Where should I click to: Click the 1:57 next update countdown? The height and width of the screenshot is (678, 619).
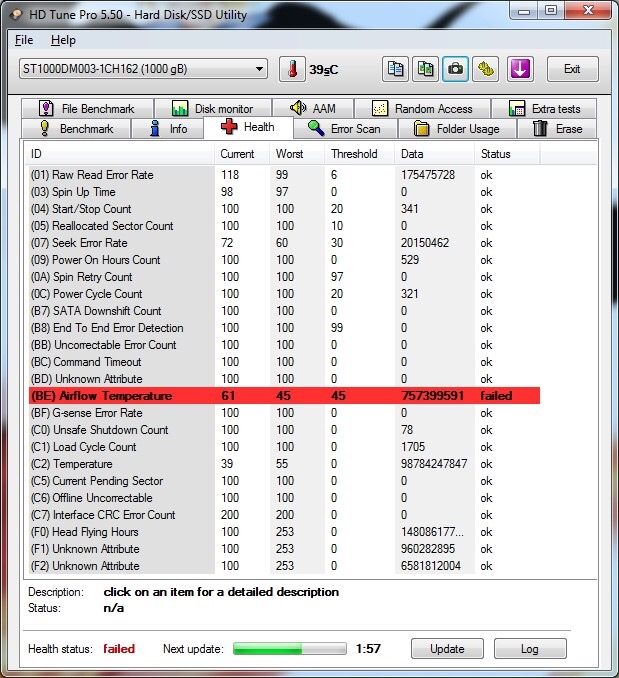click(x=368, y=649)
